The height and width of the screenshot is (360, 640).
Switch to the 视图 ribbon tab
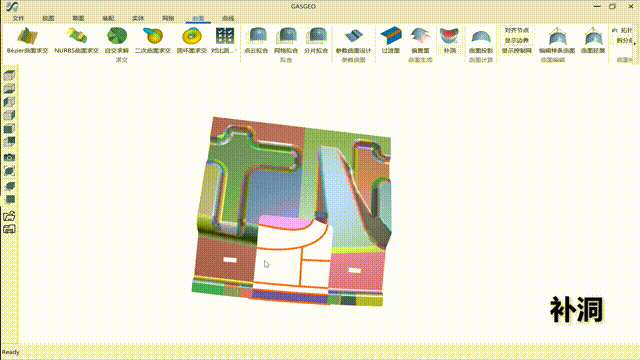click(48, 18)
